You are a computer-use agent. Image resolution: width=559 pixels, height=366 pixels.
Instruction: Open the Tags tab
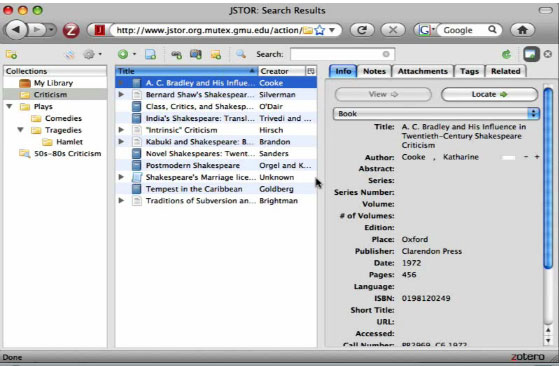click(469, 71)
